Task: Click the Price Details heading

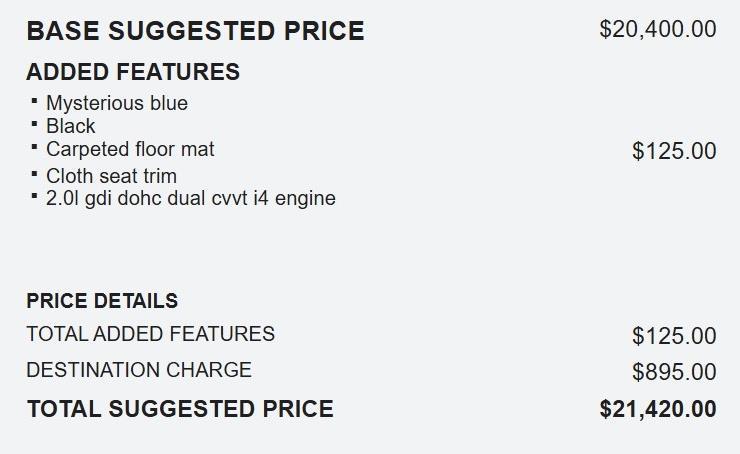Action: [x=102, y=301]
